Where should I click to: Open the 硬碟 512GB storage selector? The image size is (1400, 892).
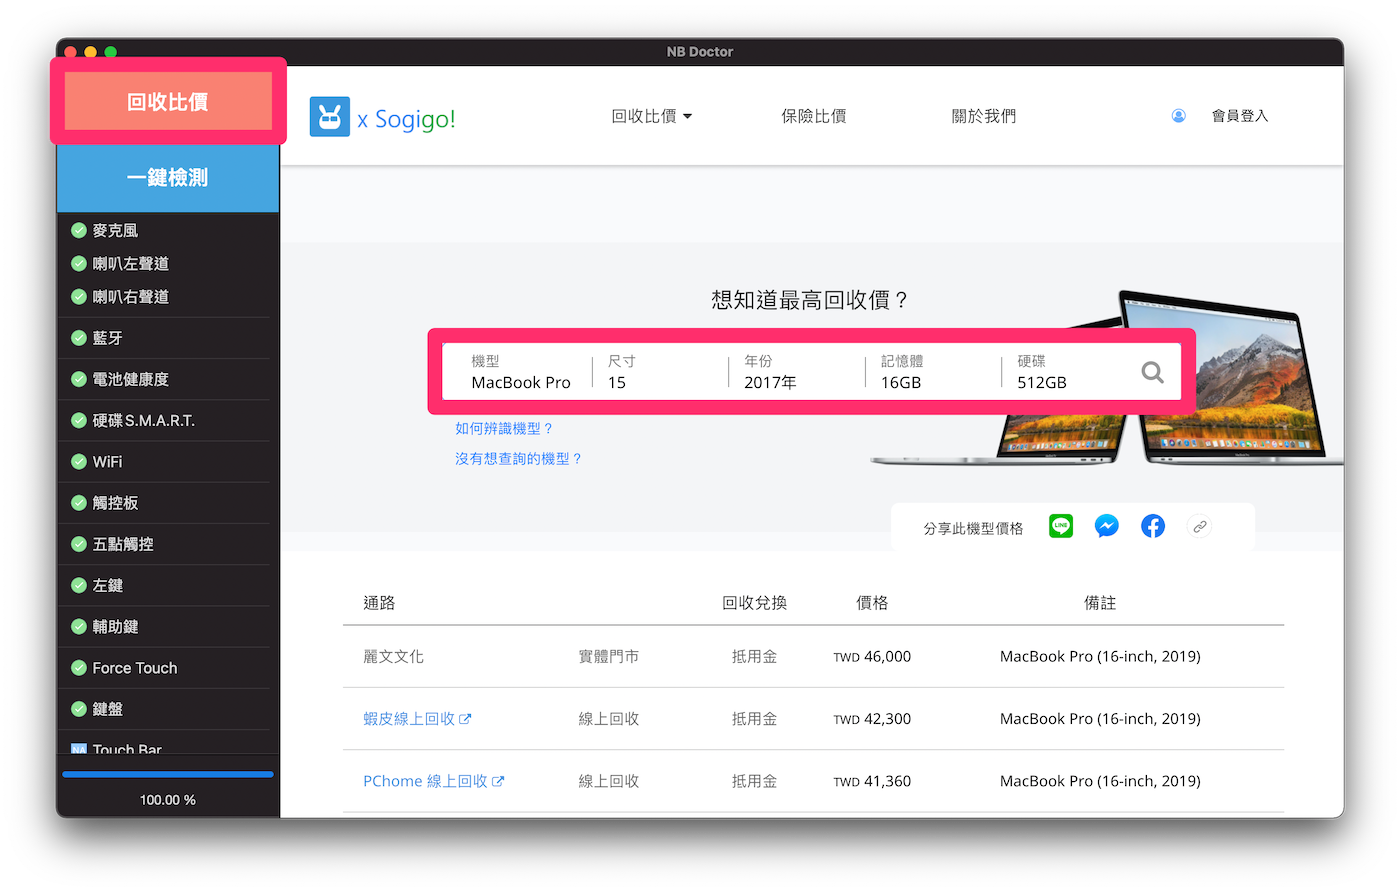pos(1068,372)
